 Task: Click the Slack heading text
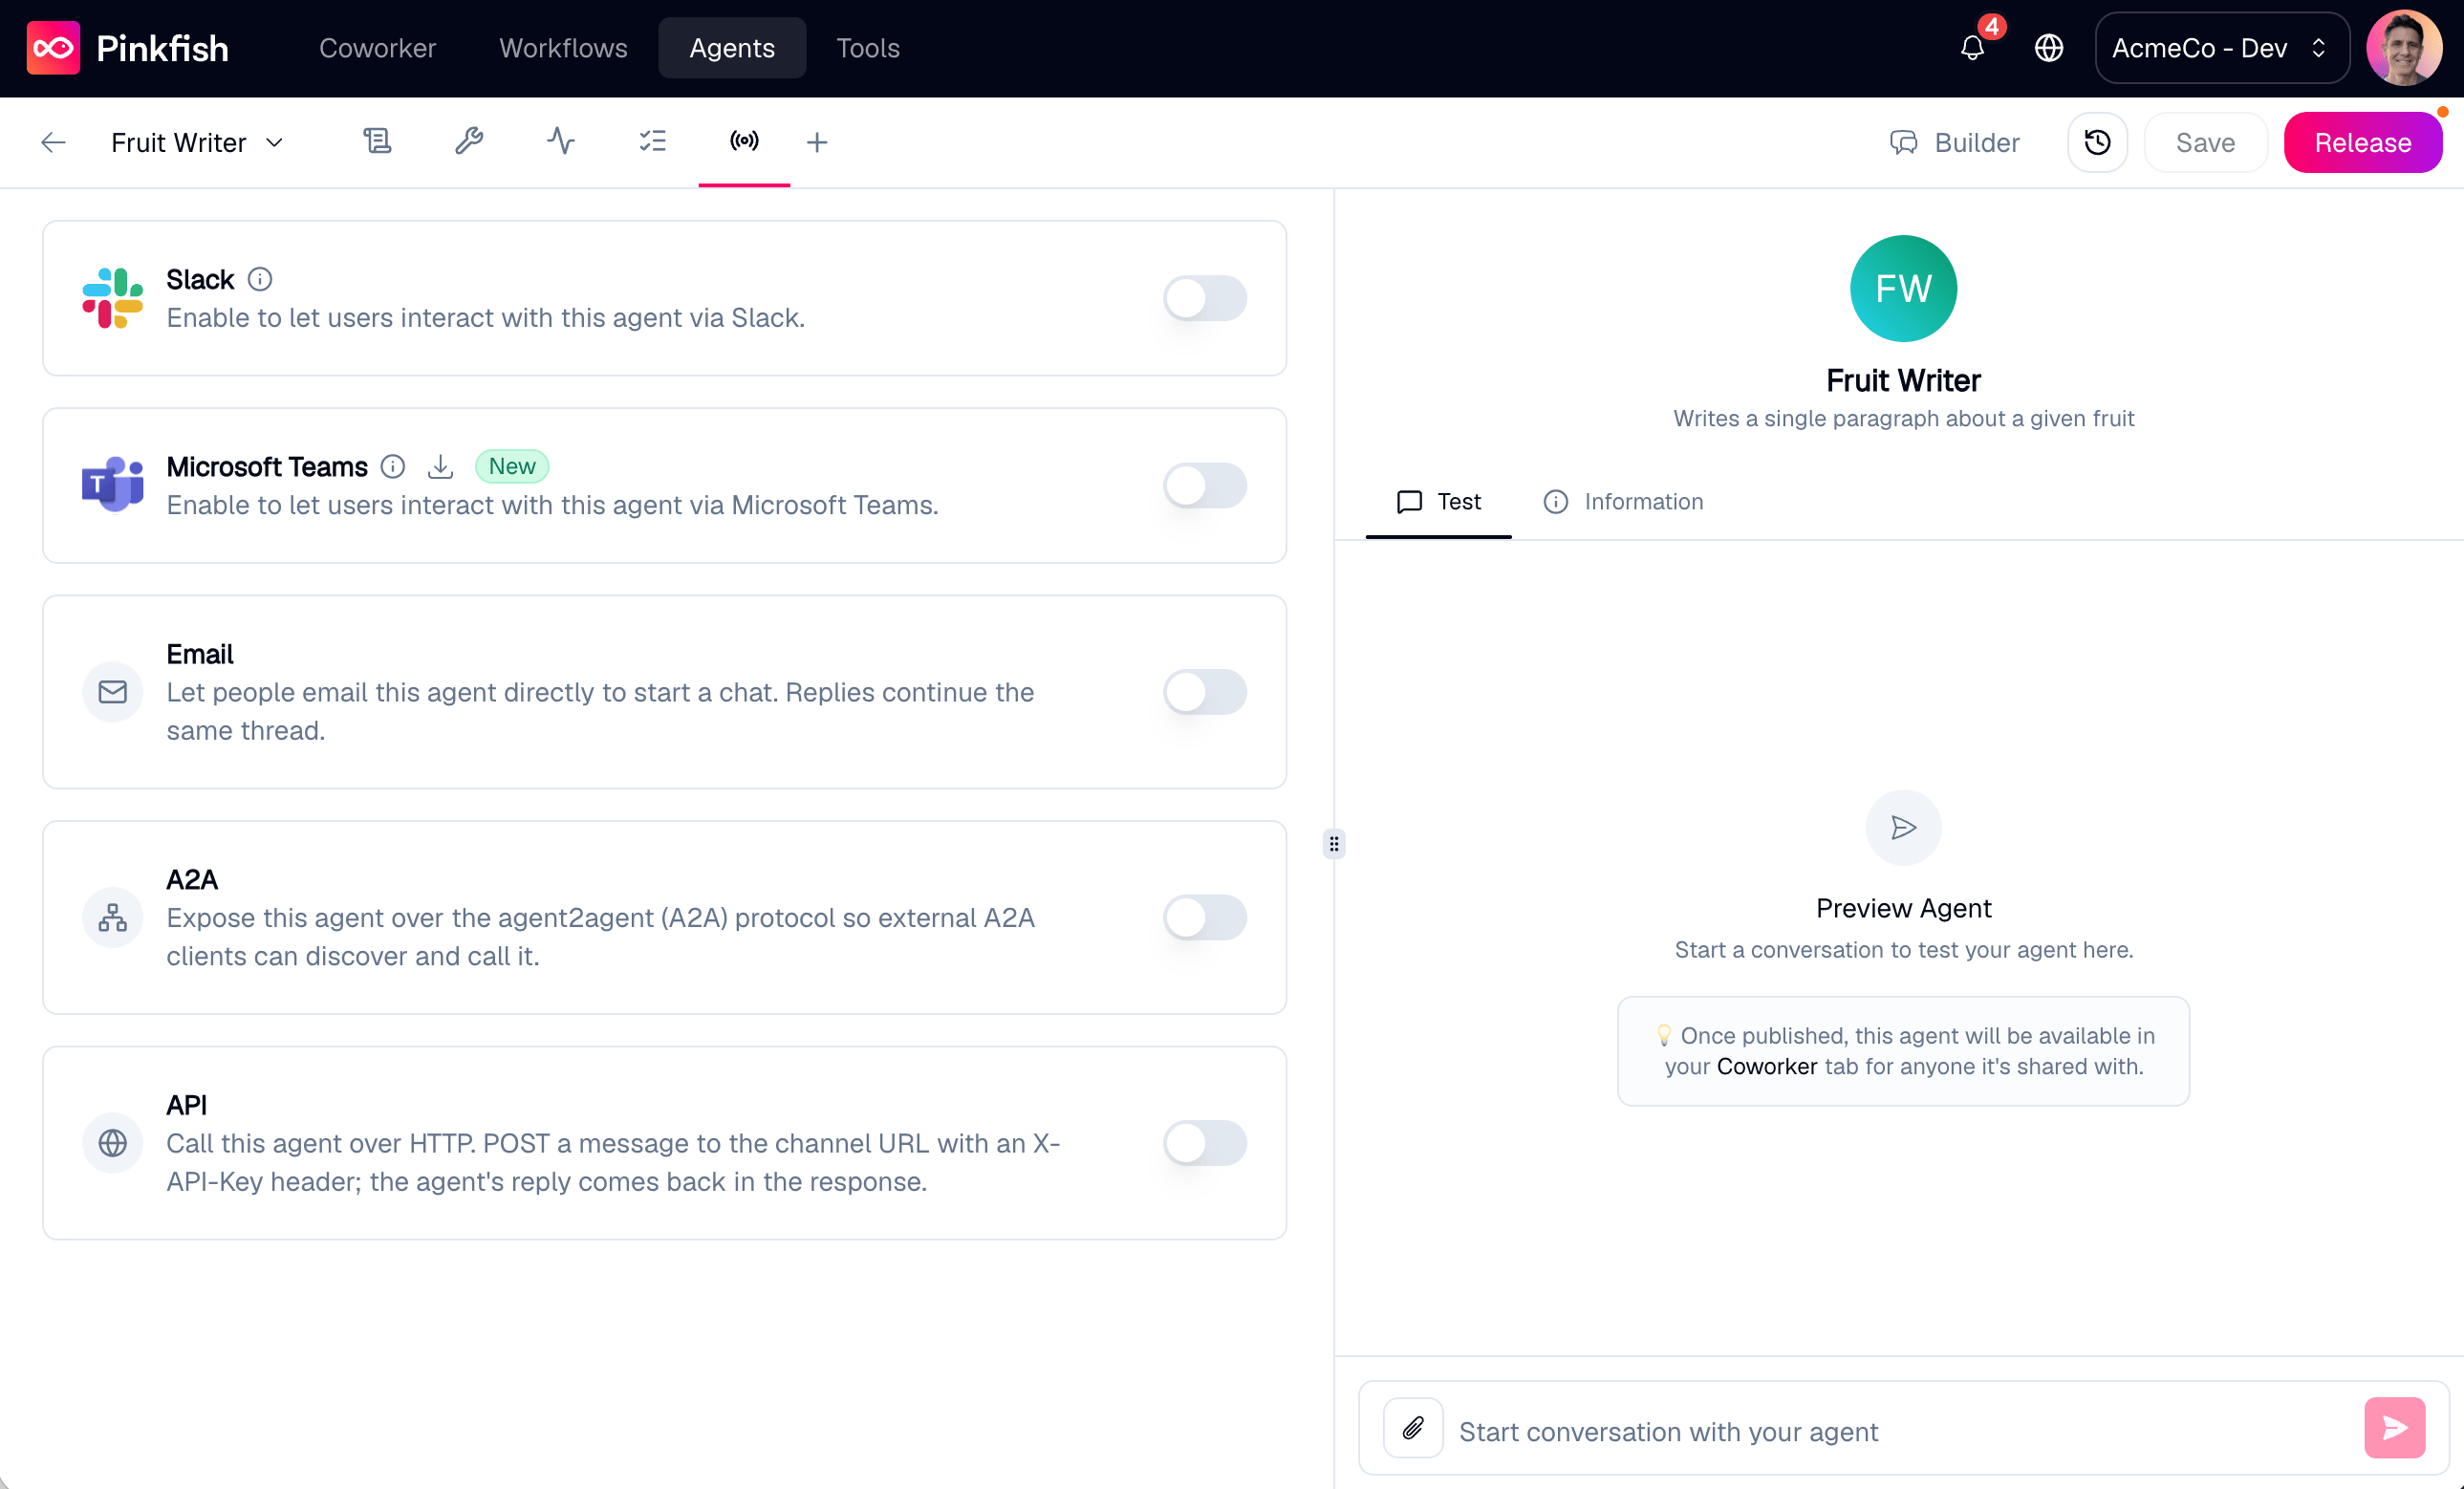200,279
